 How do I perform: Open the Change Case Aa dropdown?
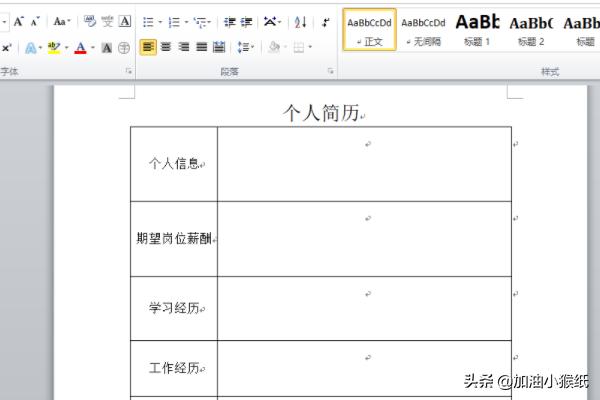(x=61, y=21)
